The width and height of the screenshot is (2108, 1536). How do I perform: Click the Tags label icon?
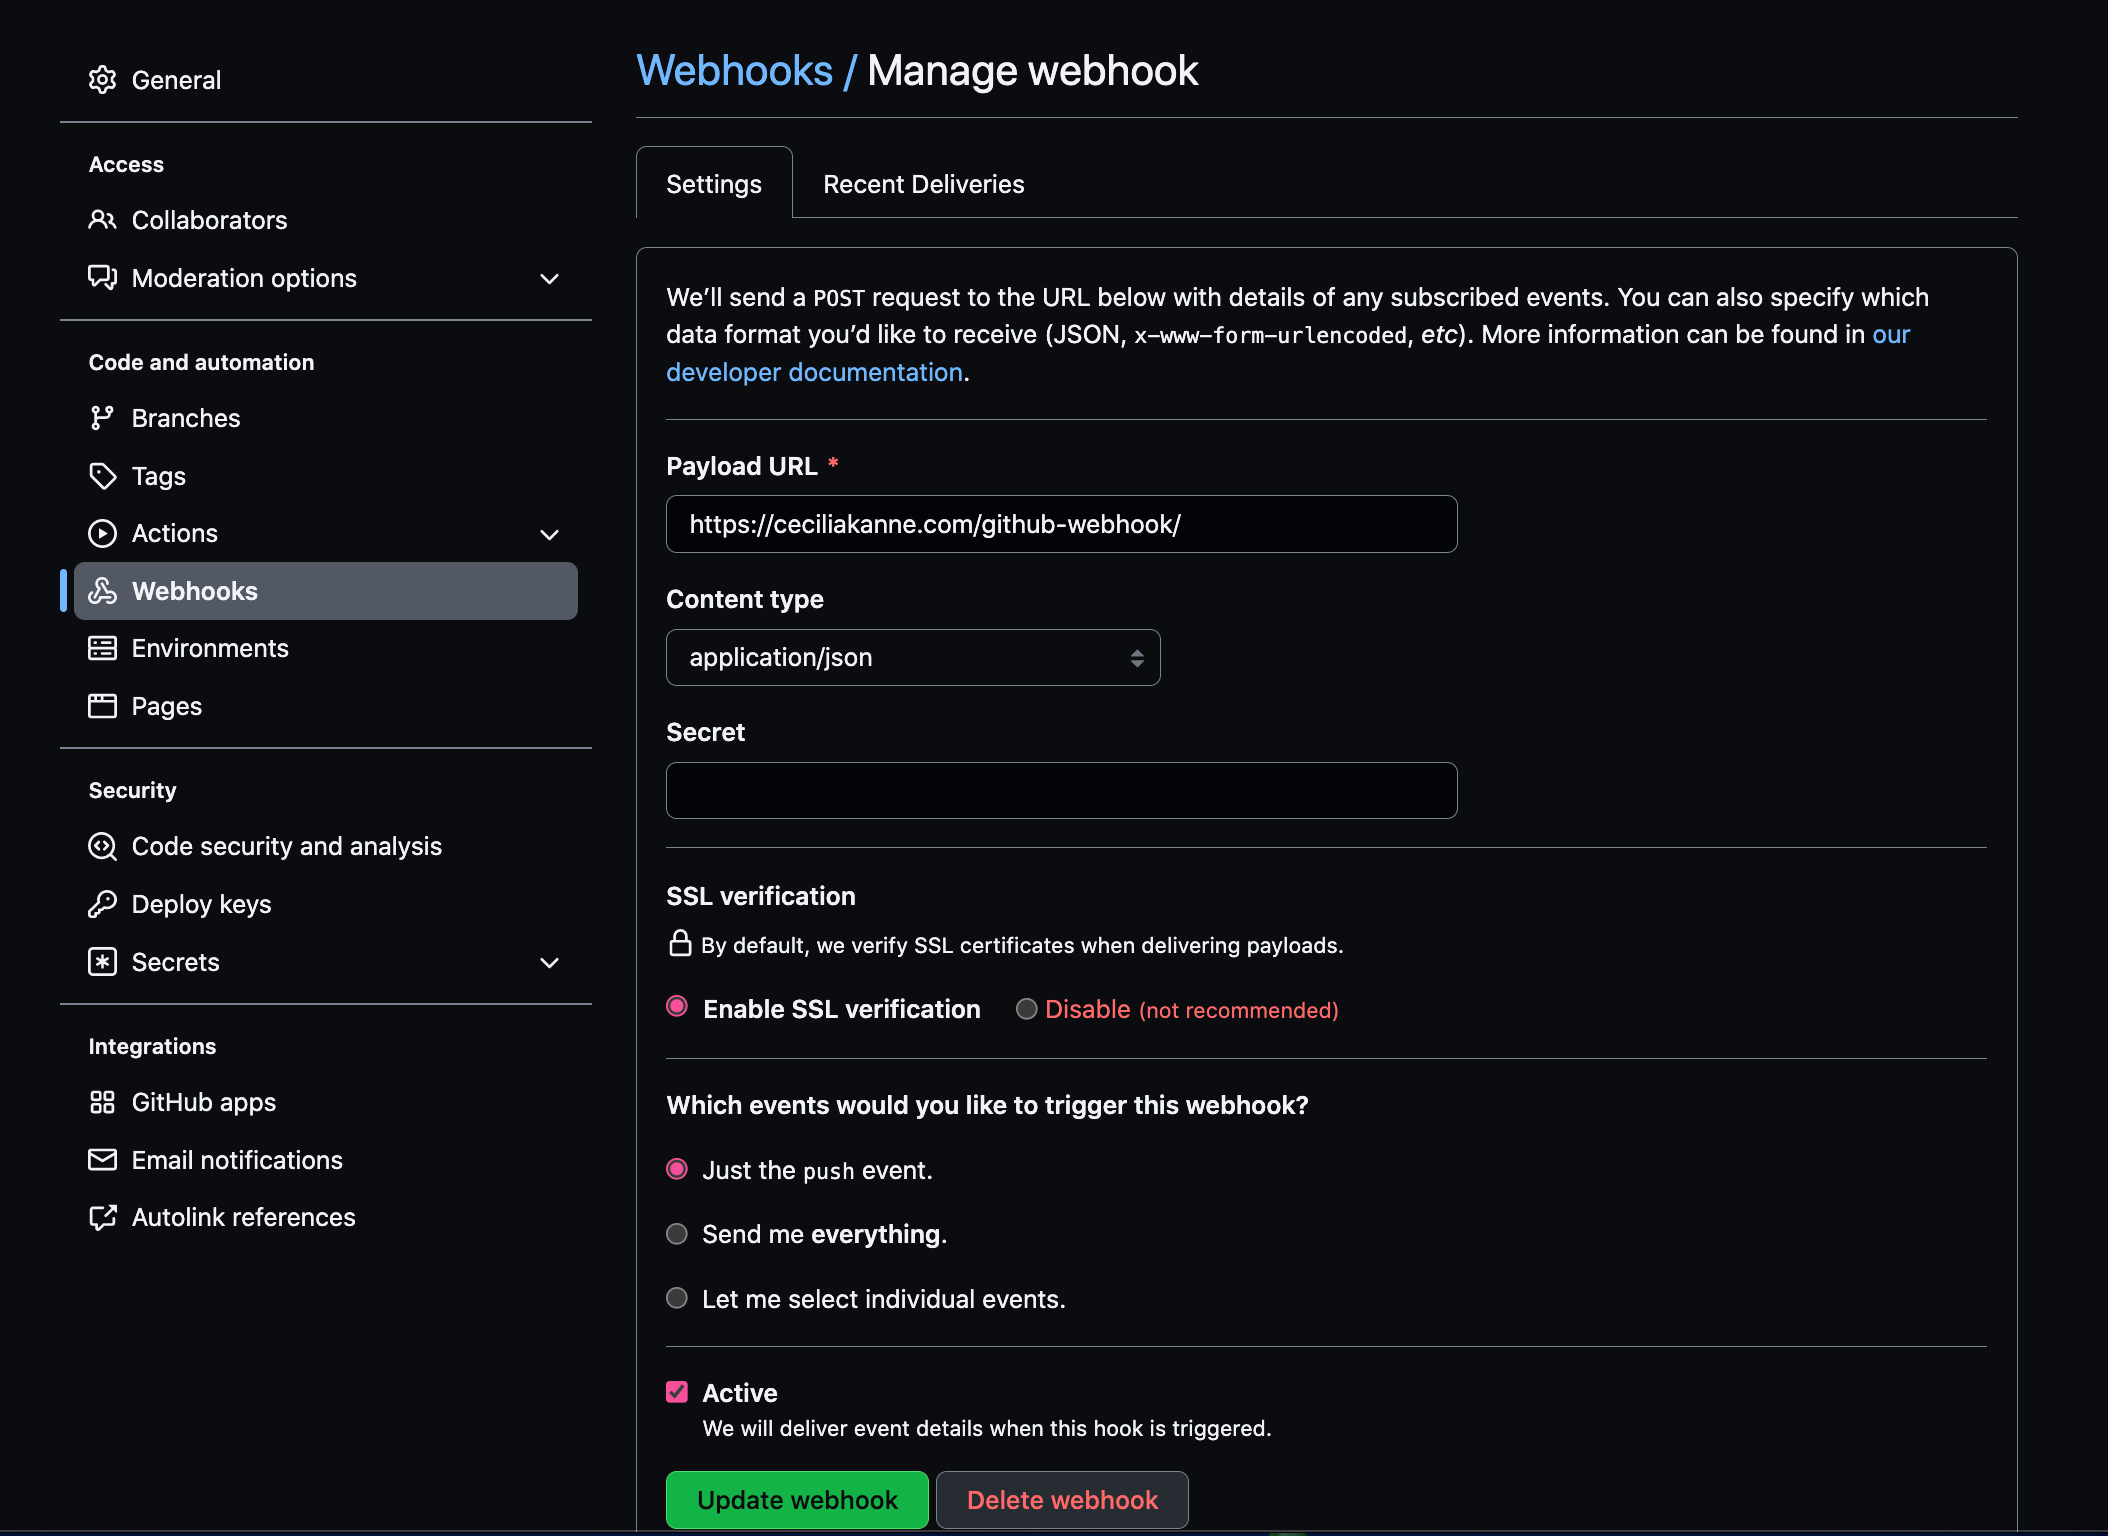coord(102,476)
